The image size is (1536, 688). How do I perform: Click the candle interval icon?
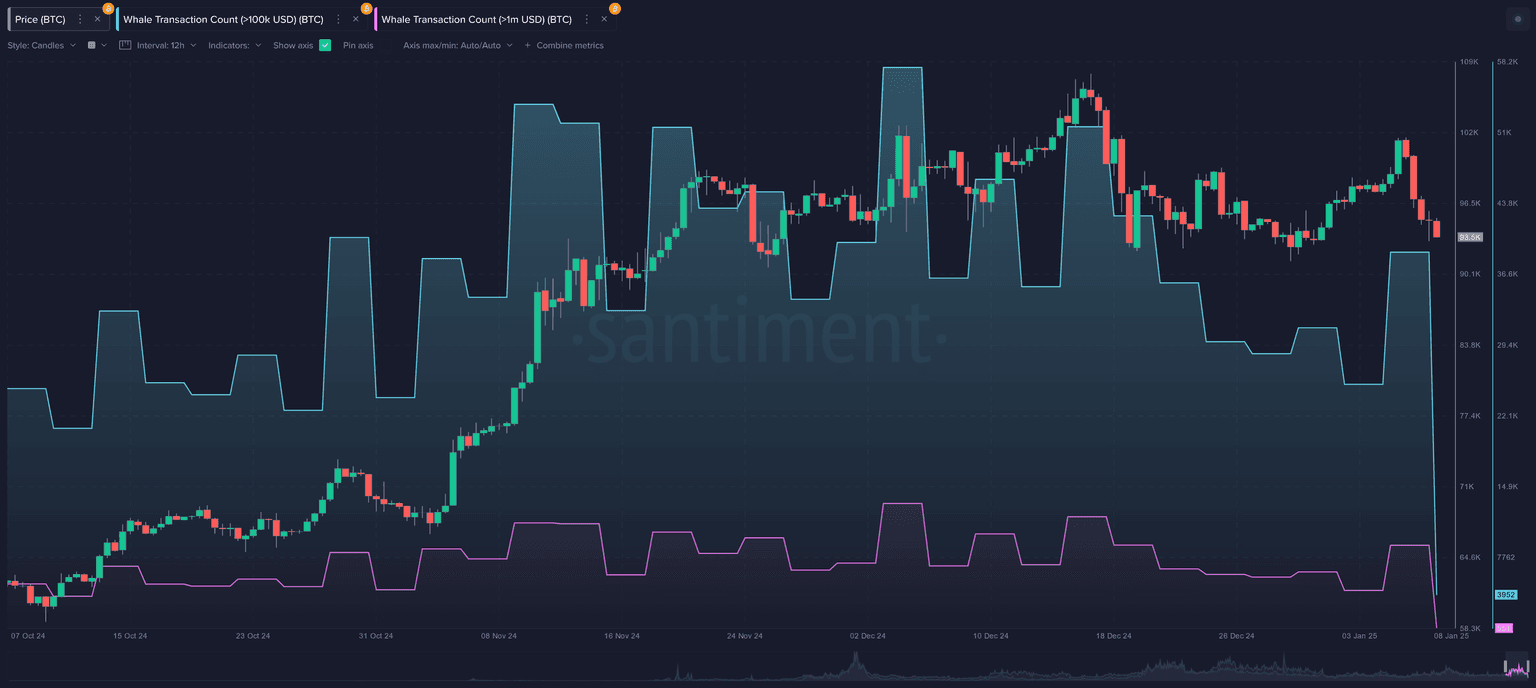(x=125, y=45)
